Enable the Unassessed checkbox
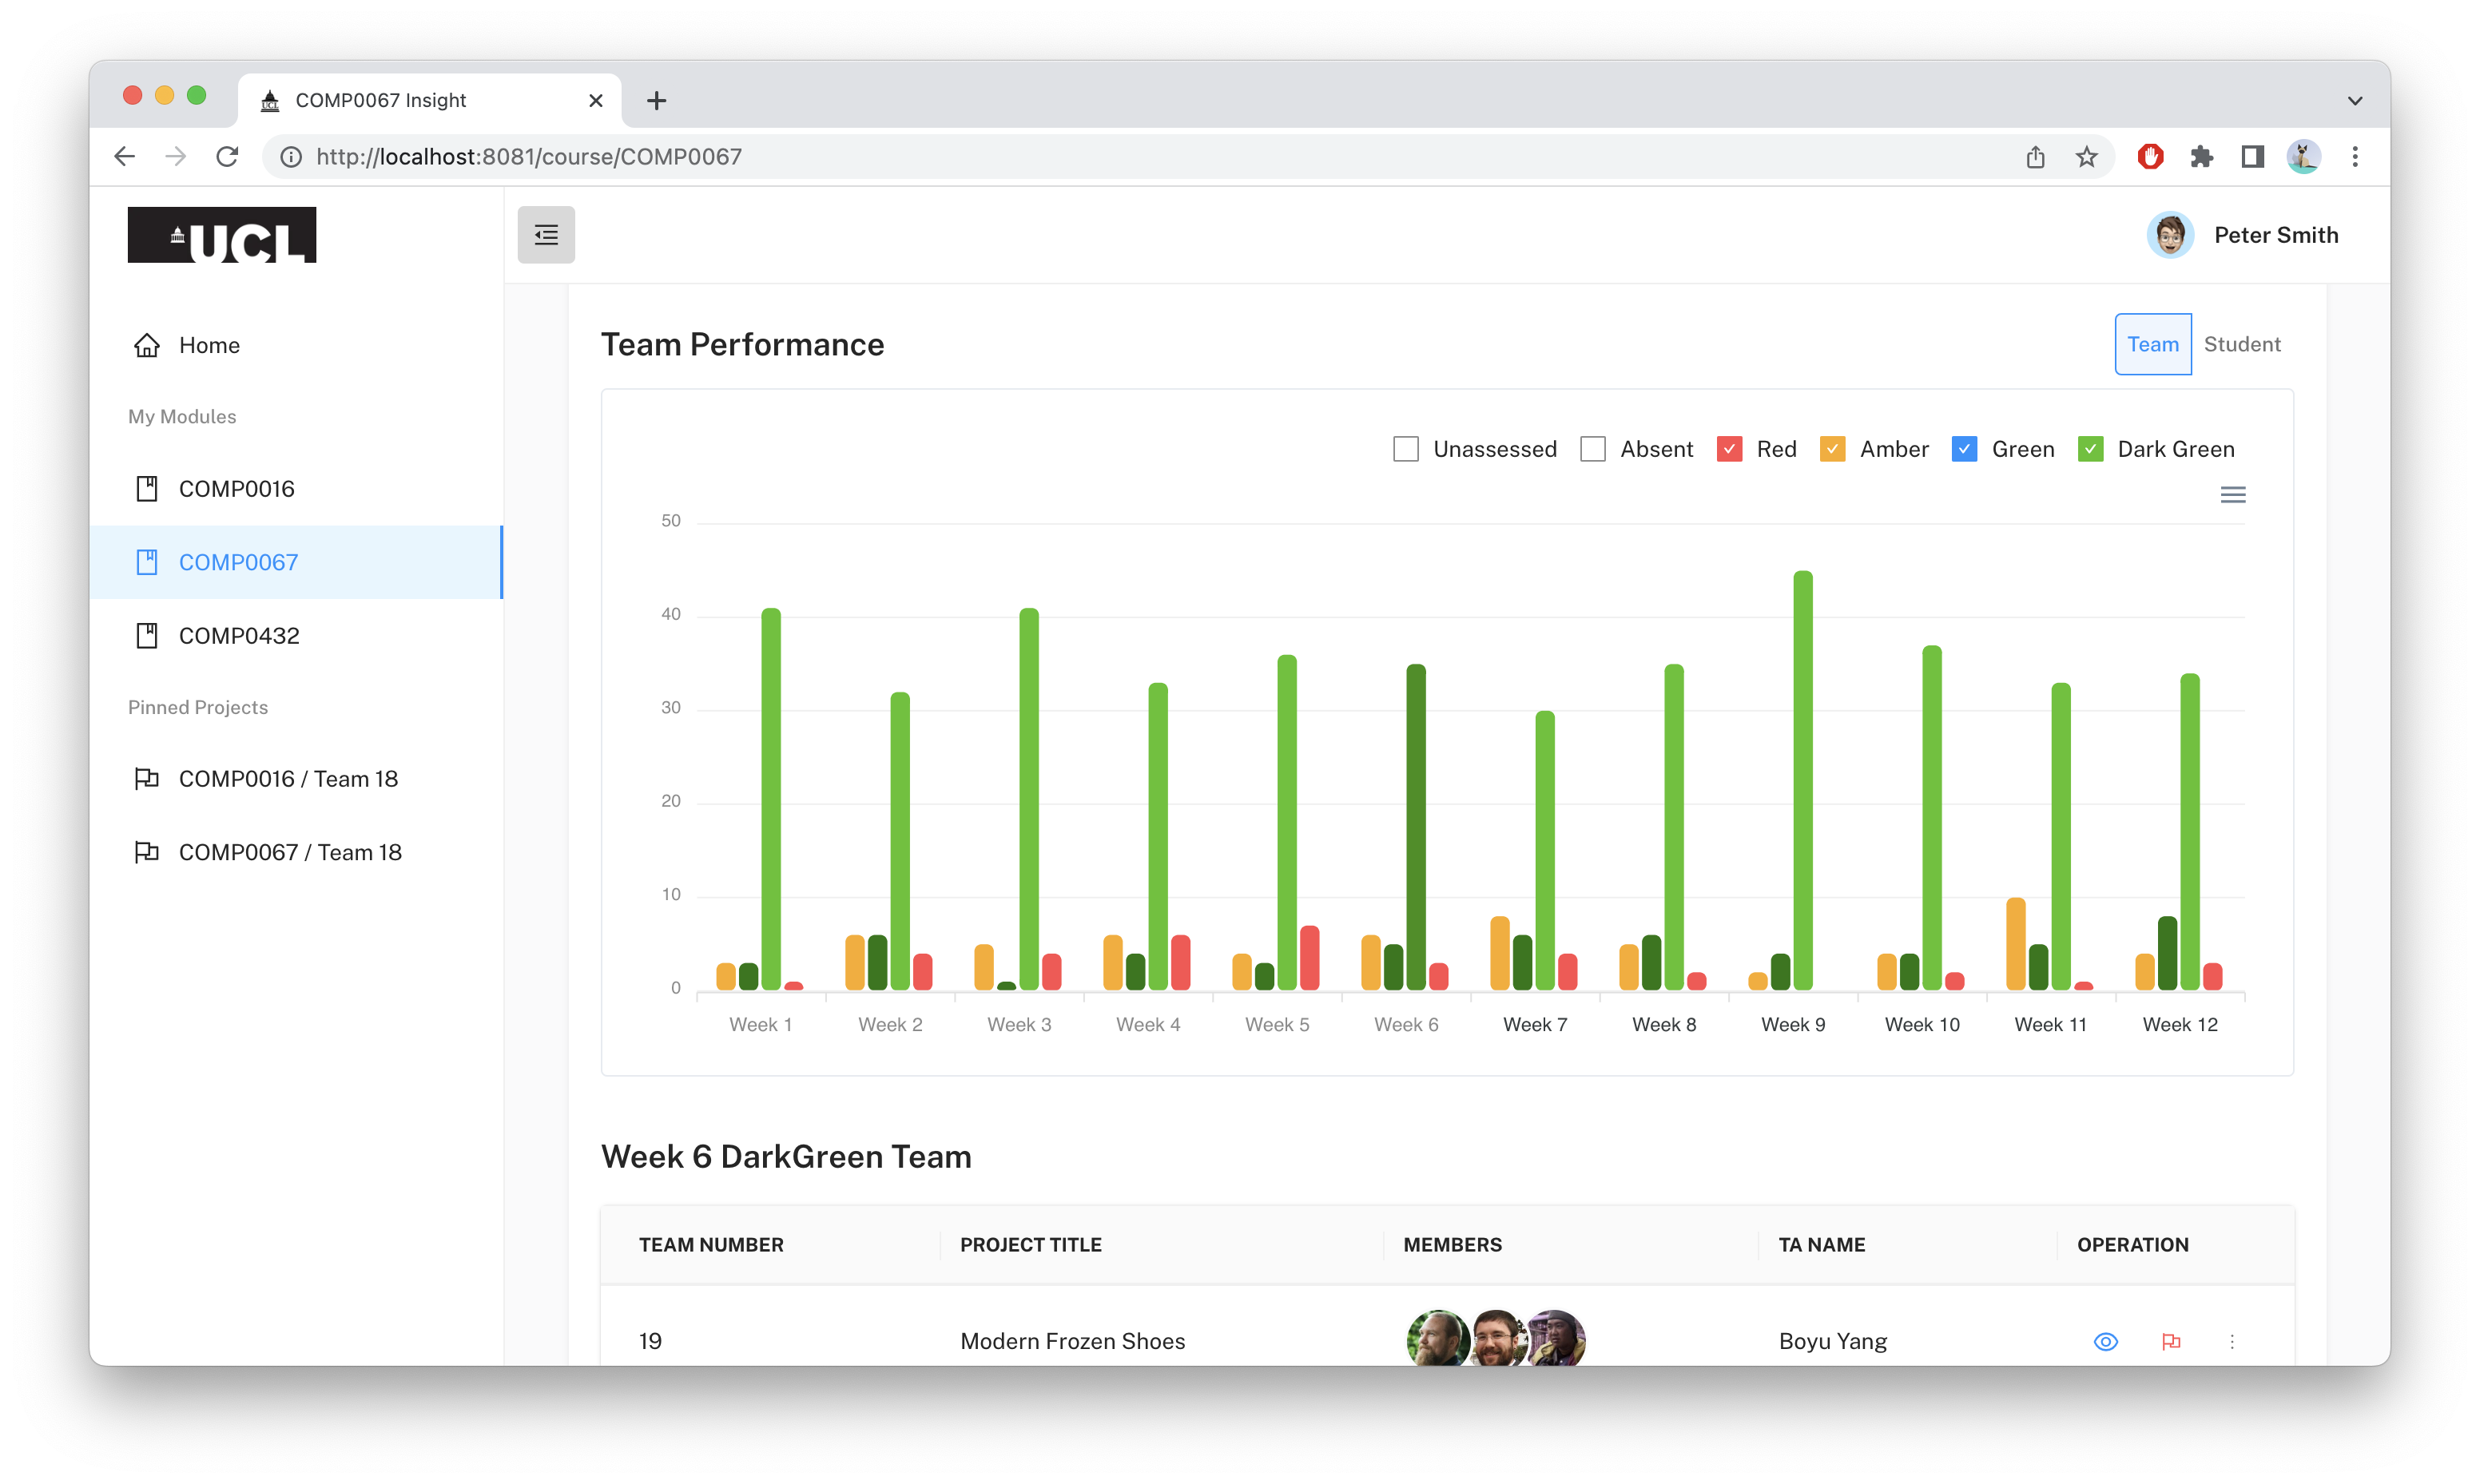 pyautogui.click(x=1405, y=449)
